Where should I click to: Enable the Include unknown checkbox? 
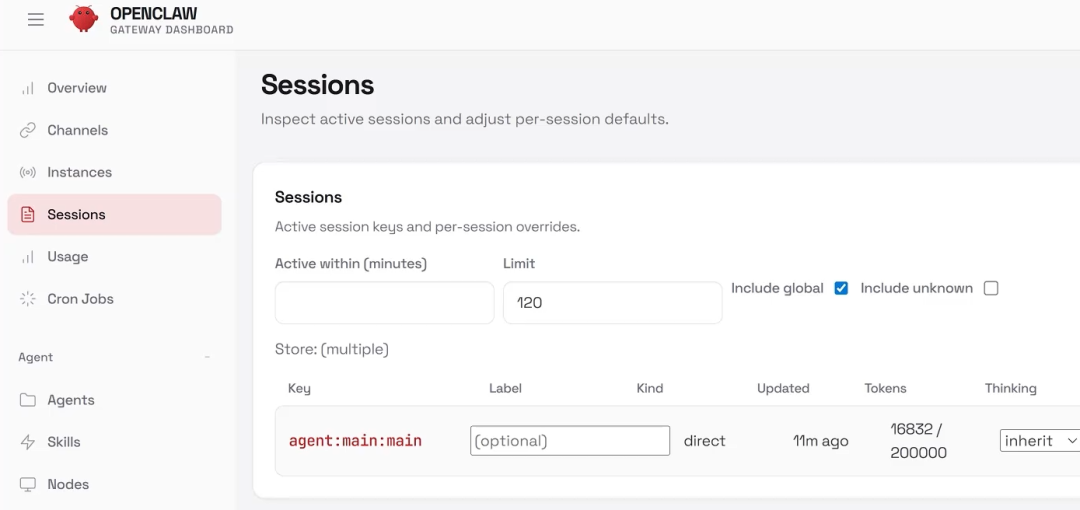991,288
